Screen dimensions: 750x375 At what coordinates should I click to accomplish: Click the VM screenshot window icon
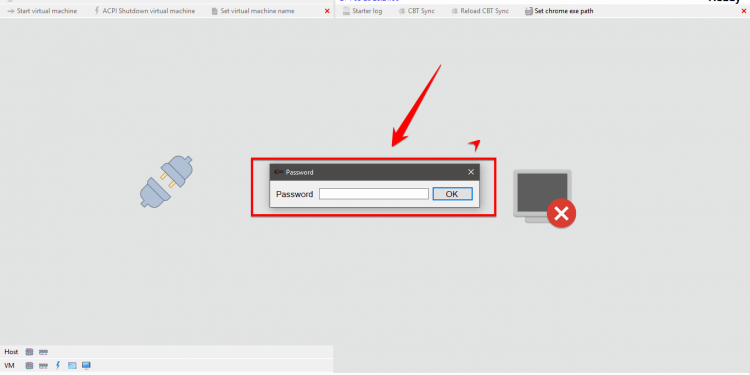(72, 365)
